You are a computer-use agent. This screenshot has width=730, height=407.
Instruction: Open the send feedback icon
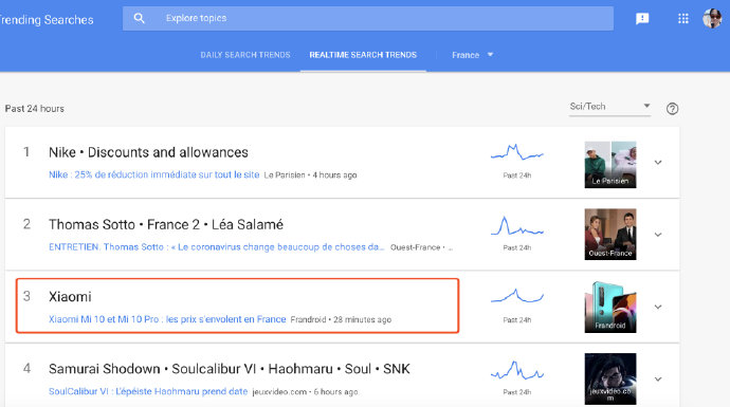pos(642,19)
